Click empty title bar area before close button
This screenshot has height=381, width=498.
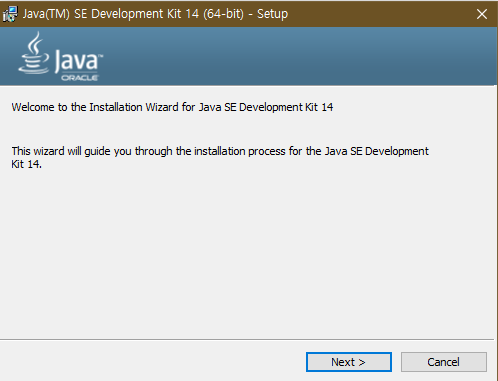tap(380, 14)
